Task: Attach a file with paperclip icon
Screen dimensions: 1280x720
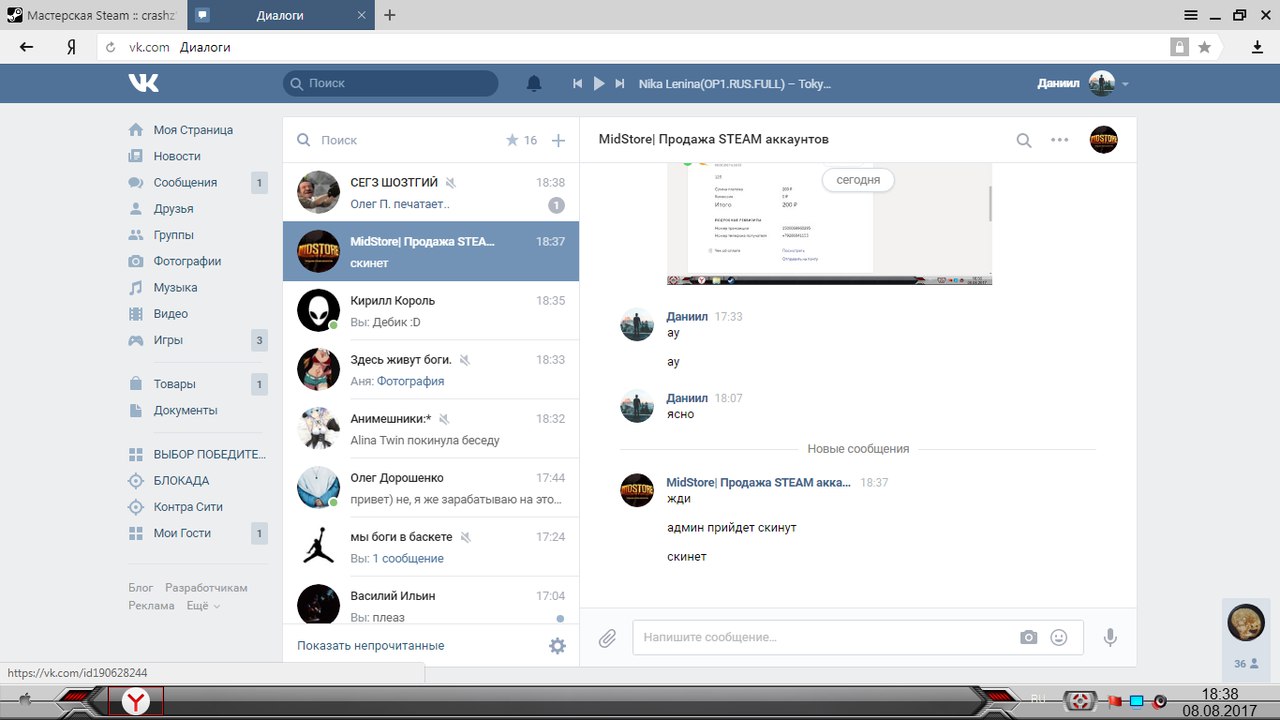Action: pyautogui.click(x=607, y=638)
